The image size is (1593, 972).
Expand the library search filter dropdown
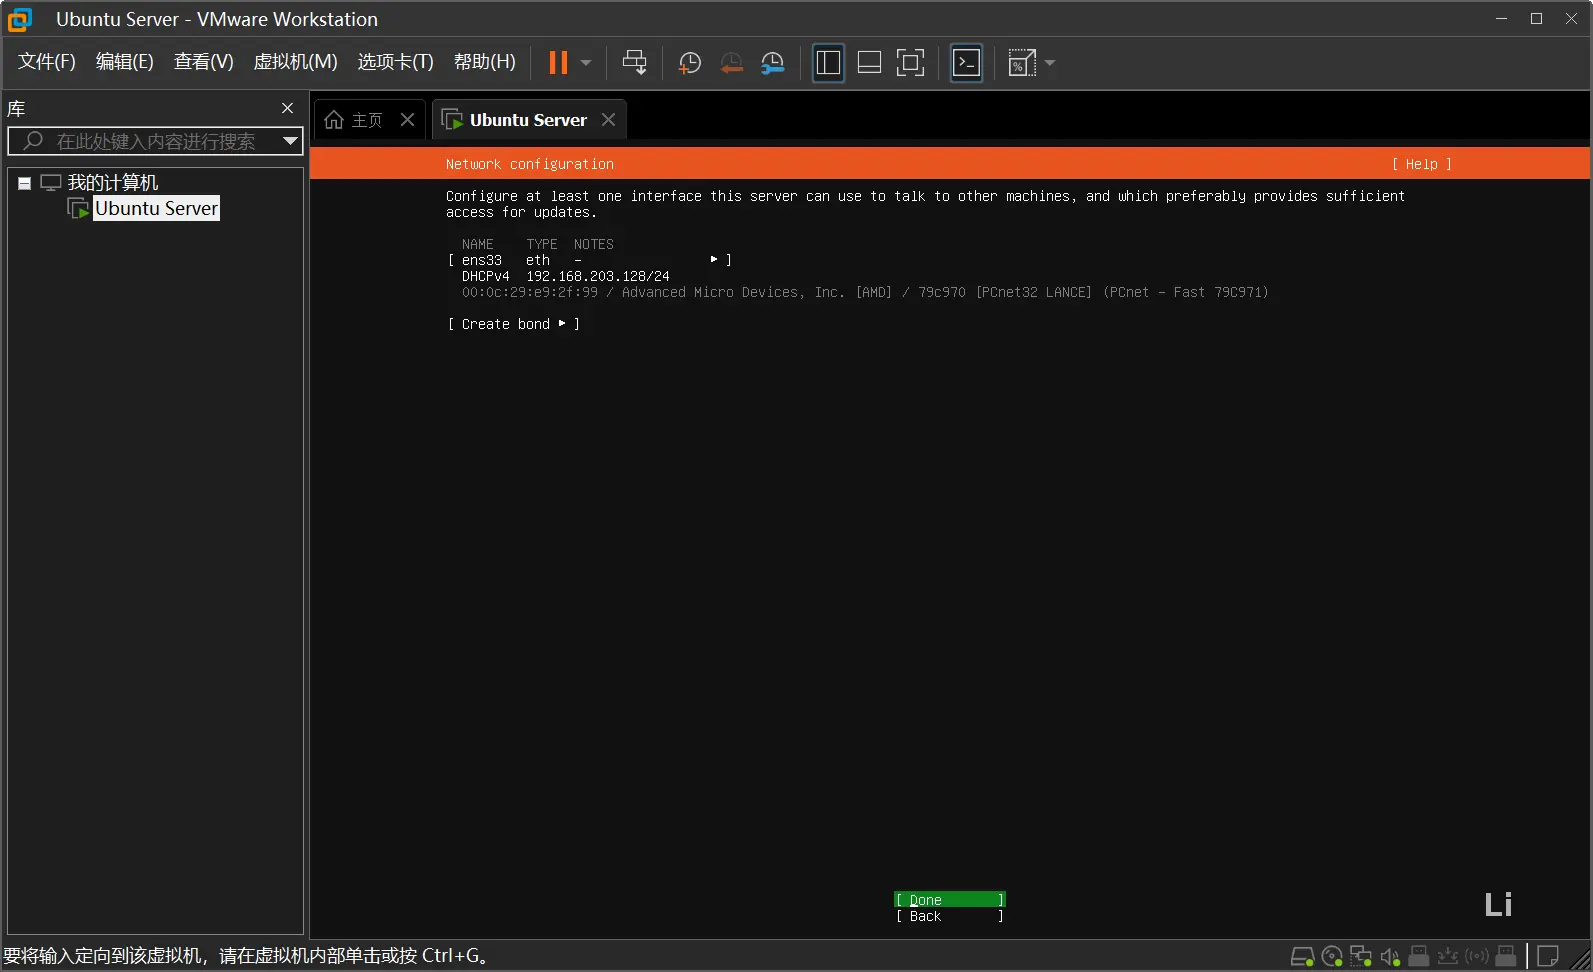290,141
